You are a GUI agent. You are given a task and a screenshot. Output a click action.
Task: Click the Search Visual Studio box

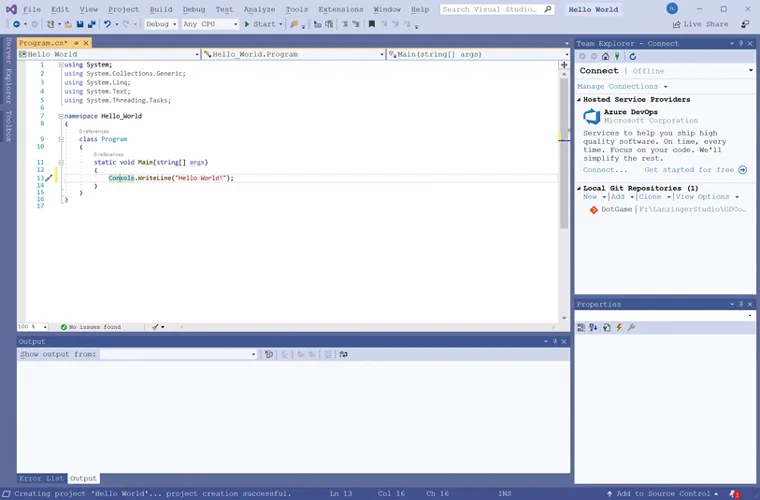coord(493,9)
